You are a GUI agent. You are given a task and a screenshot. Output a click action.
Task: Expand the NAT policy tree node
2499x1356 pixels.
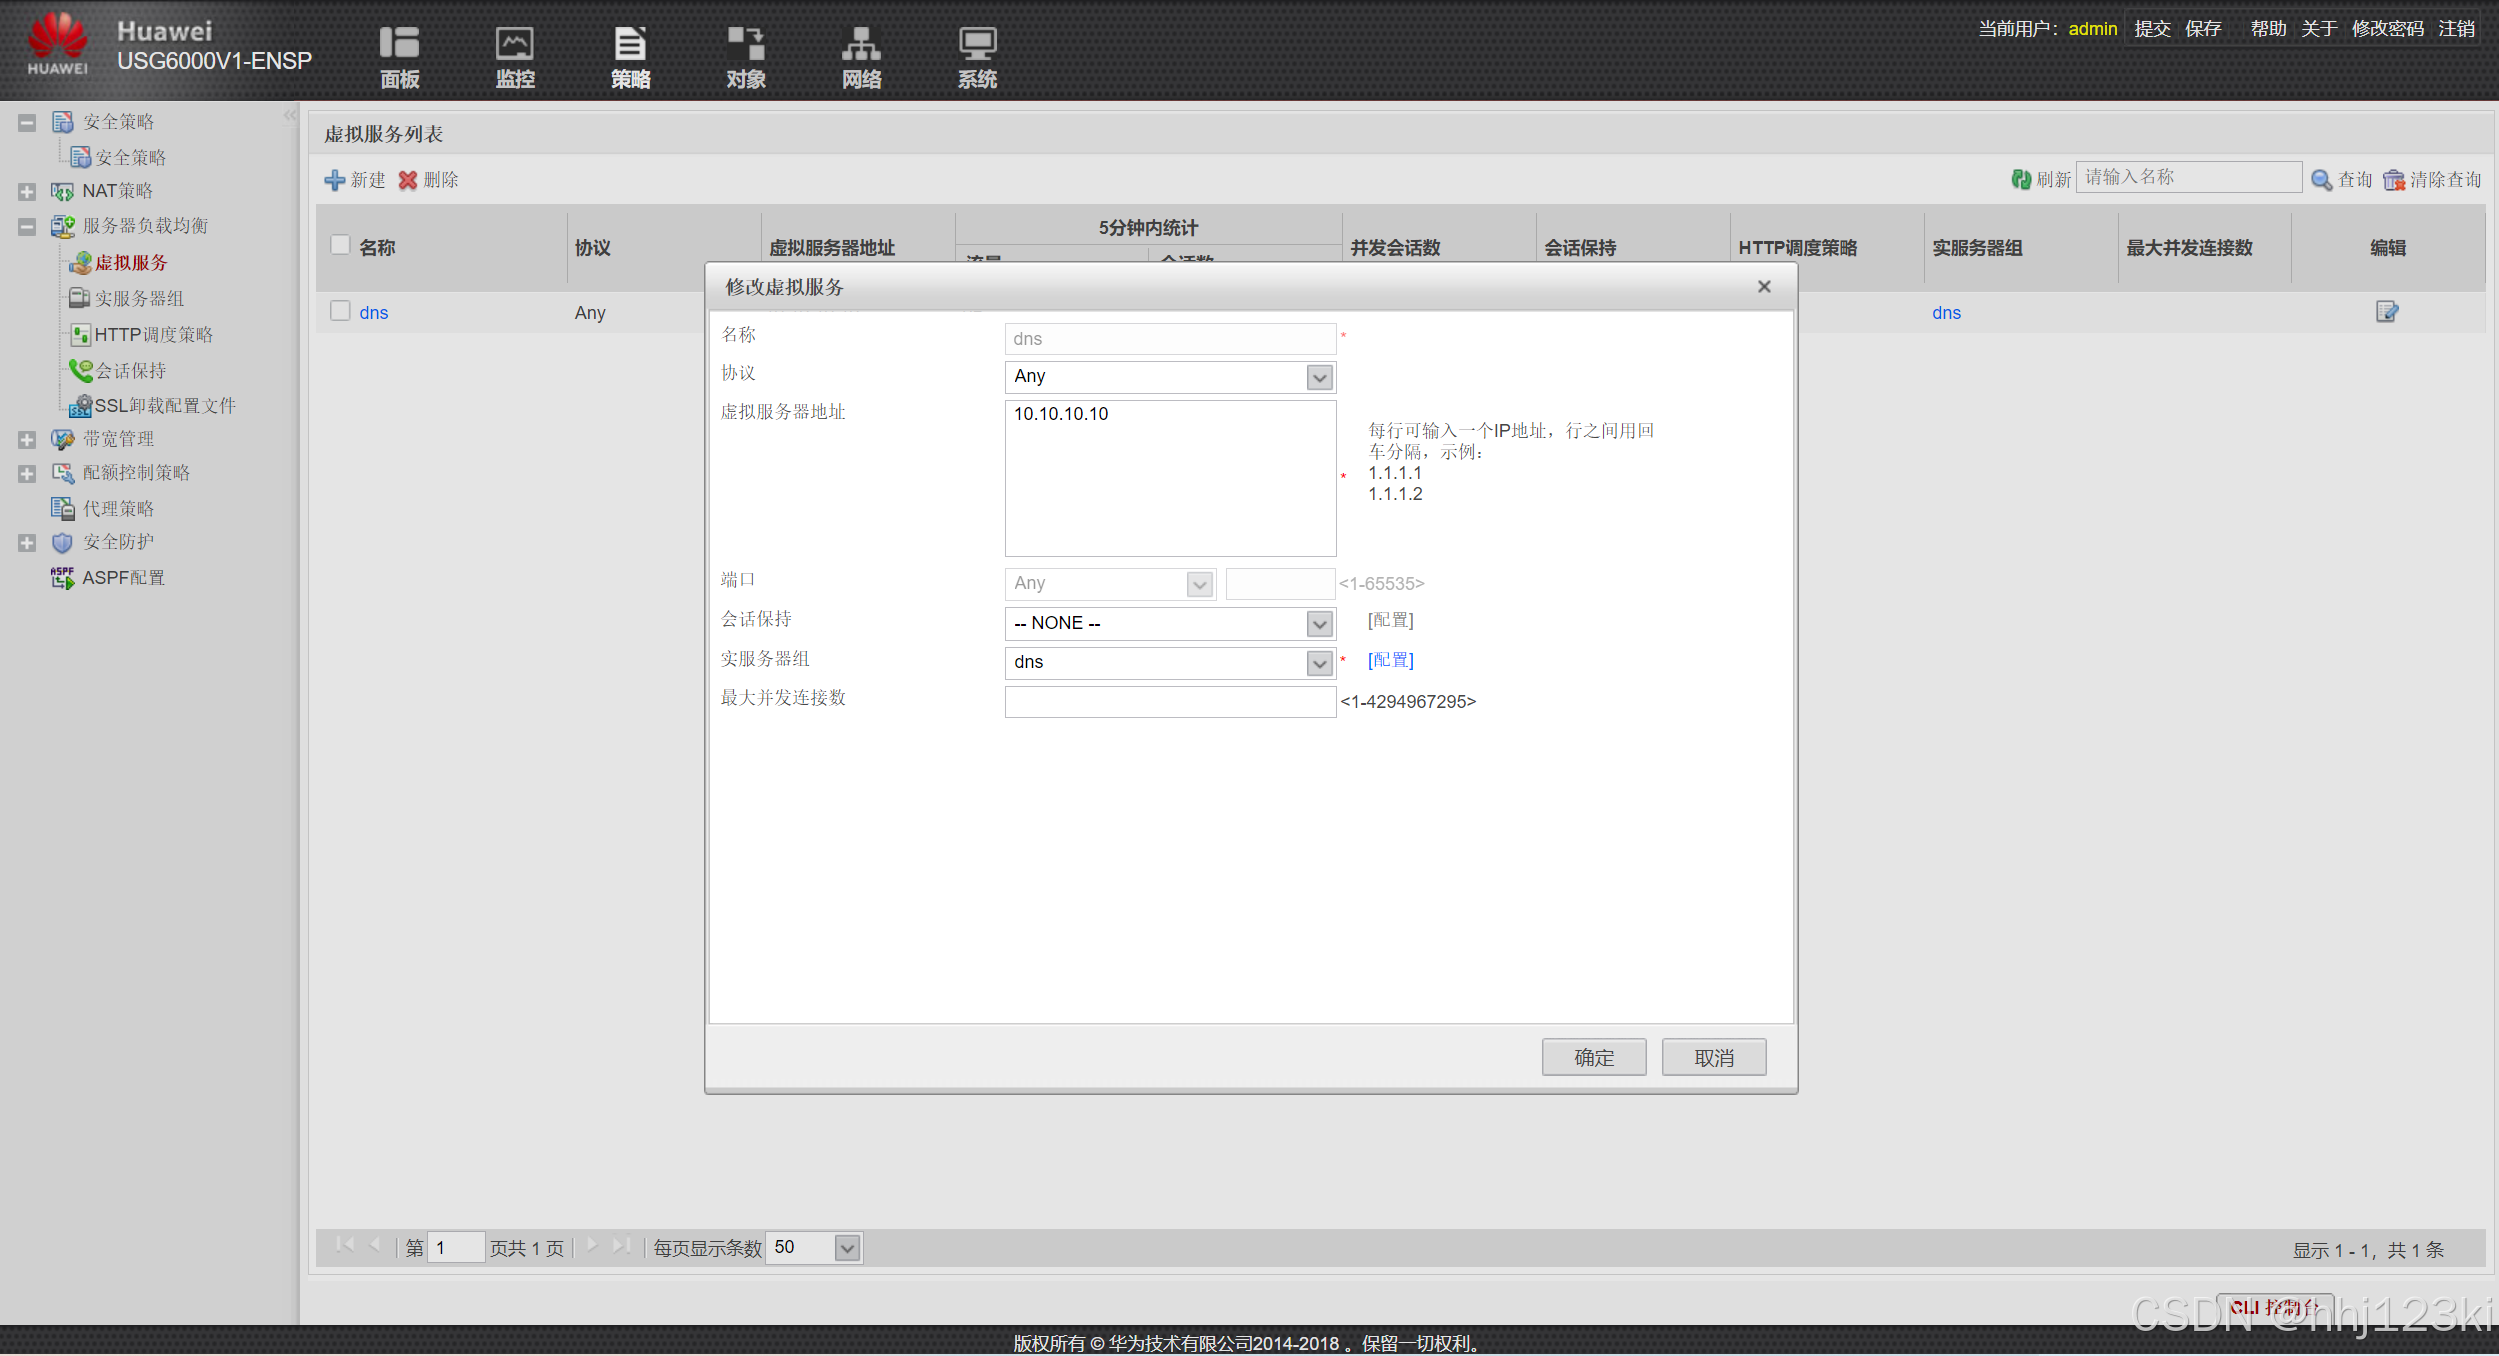tap(27, 191)
